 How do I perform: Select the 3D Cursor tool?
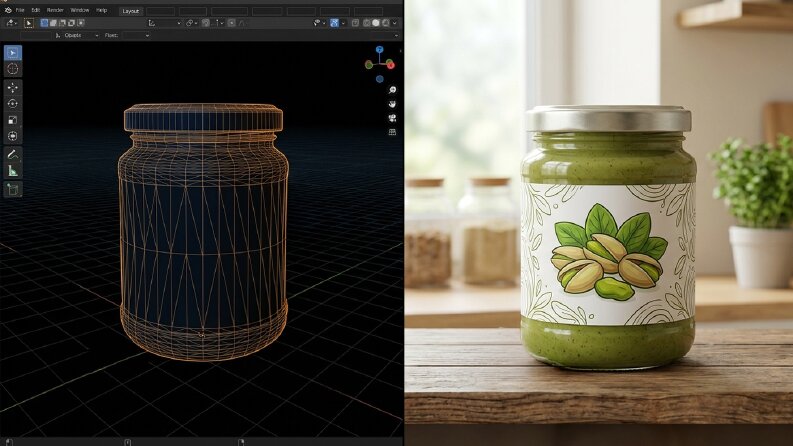[13, 69]
